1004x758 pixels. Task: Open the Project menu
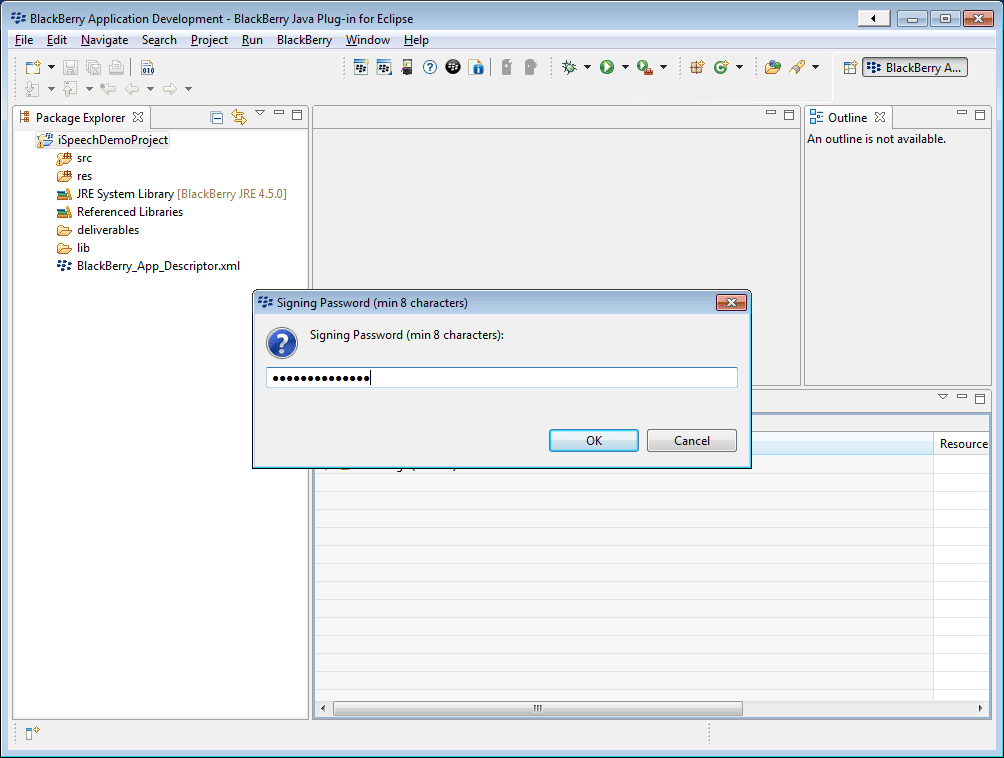tap(209, 40)
